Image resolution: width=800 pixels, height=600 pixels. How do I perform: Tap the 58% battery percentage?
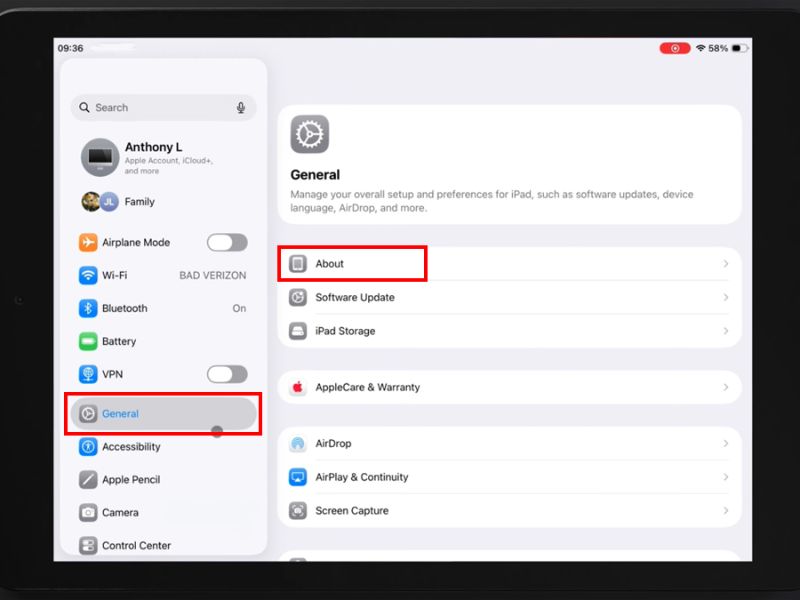(x=718, y=48)
